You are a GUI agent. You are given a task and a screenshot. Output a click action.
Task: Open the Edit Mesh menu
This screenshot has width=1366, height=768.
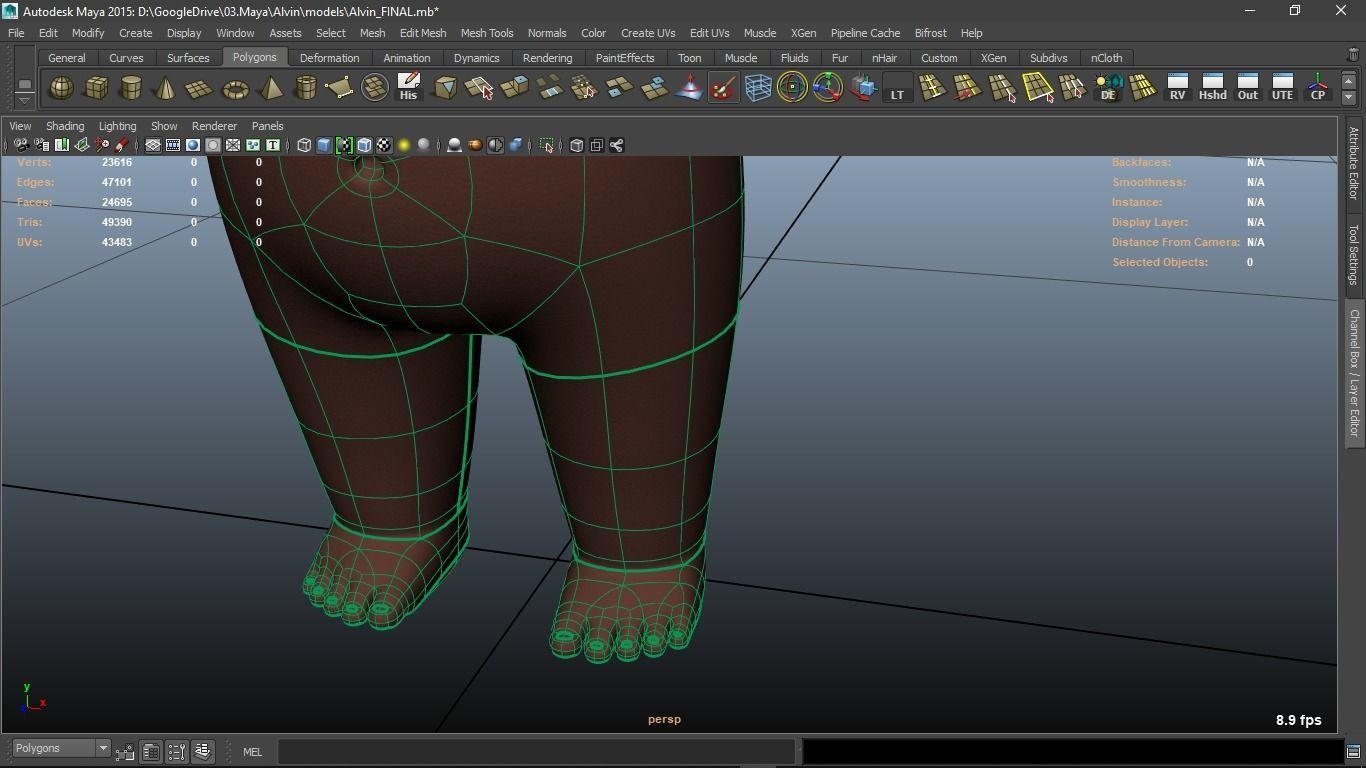422,33
